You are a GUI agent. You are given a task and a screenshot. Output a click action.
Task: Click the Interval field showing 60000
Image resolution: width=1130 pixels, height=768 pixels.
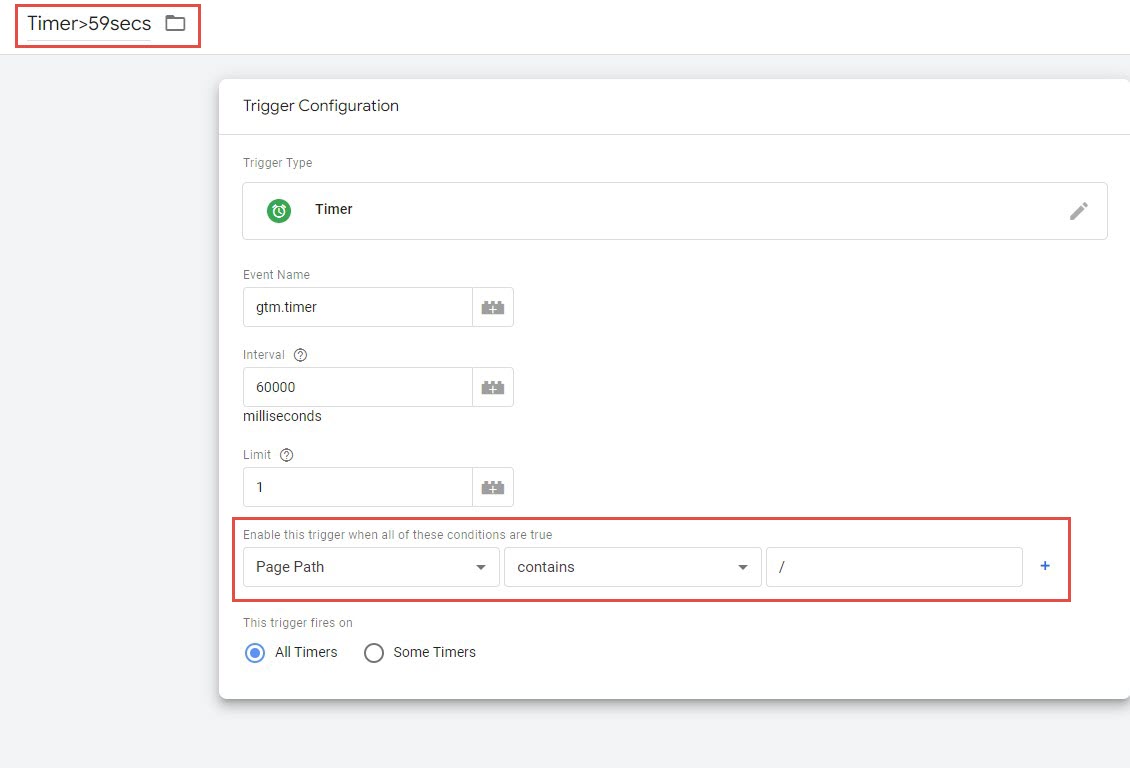point(357,388)
